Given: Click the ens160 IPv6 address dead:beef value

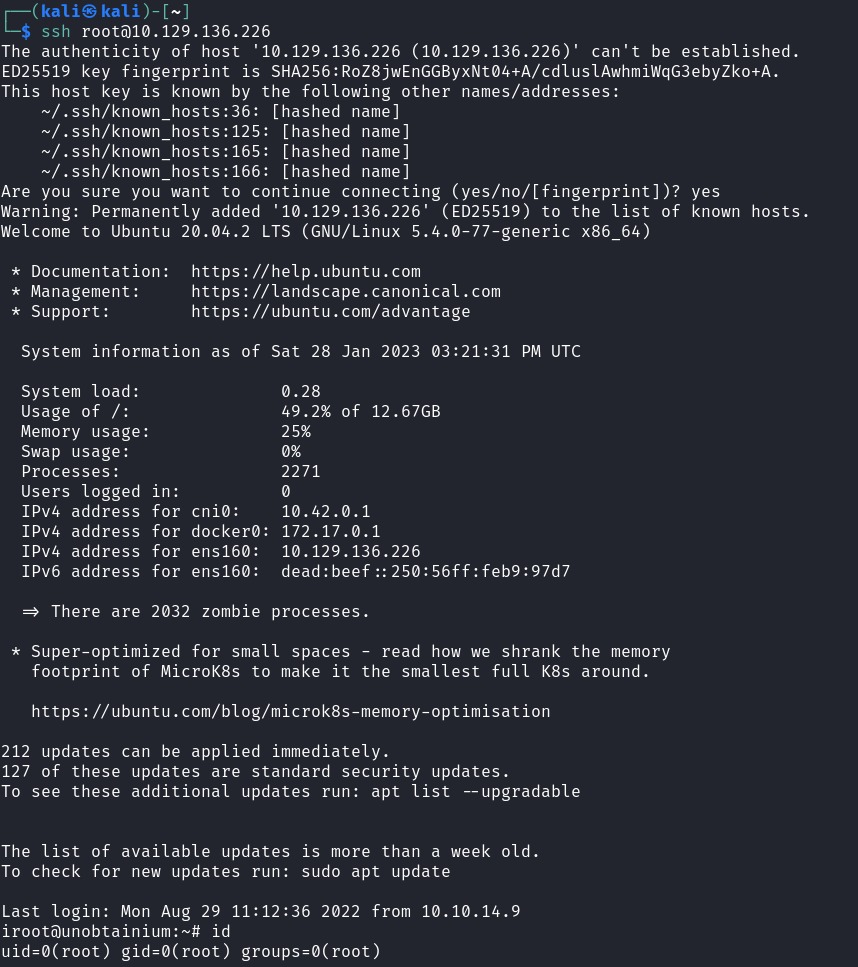Looking at the screenshot, I should (x=425, y=572).
